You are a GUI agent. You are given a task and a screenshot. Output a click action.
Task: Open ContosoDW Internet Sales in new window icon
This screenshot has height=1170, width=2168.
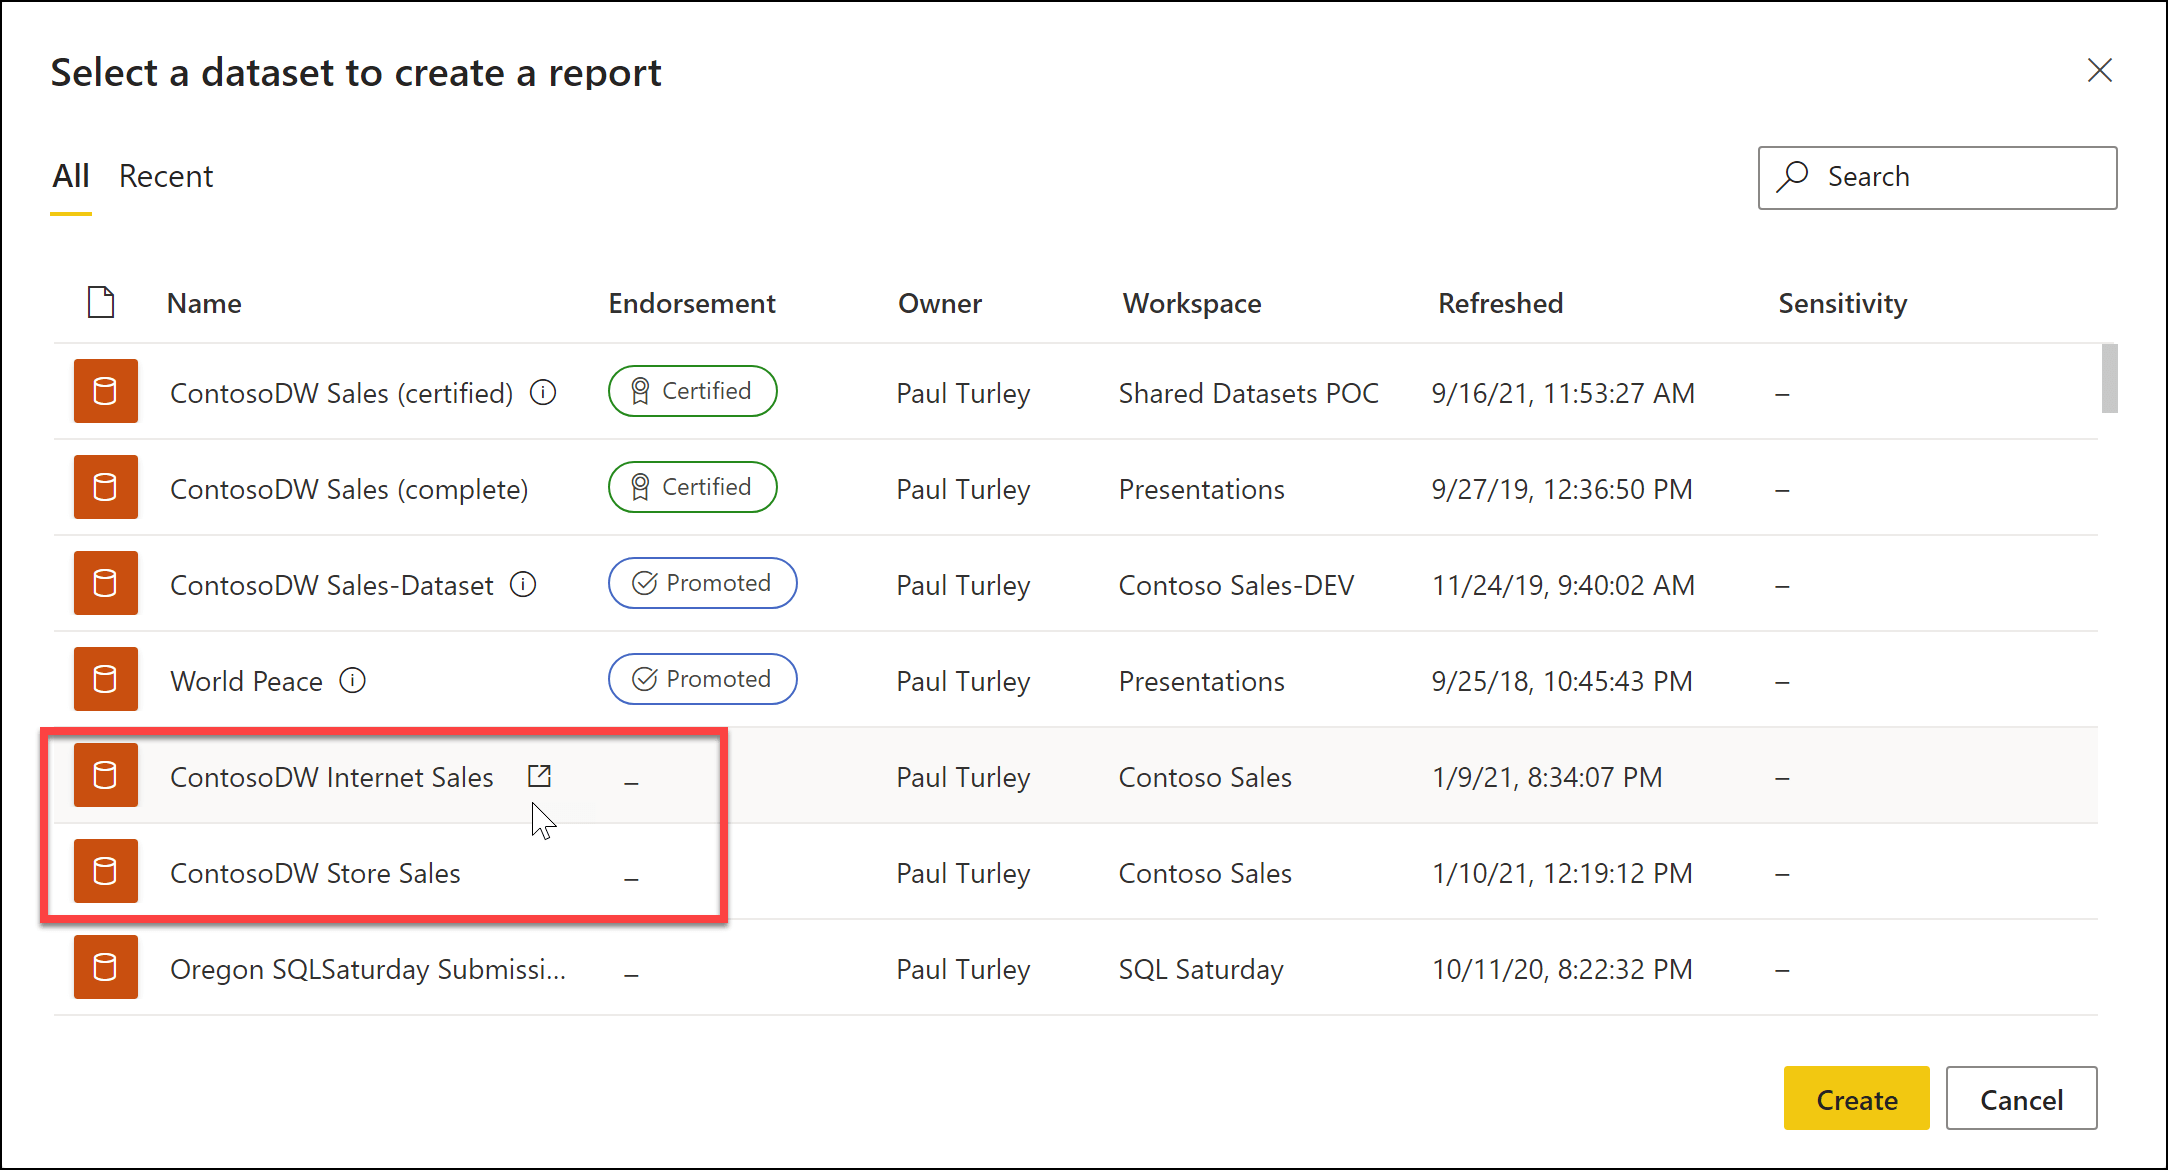click(540, 776)
